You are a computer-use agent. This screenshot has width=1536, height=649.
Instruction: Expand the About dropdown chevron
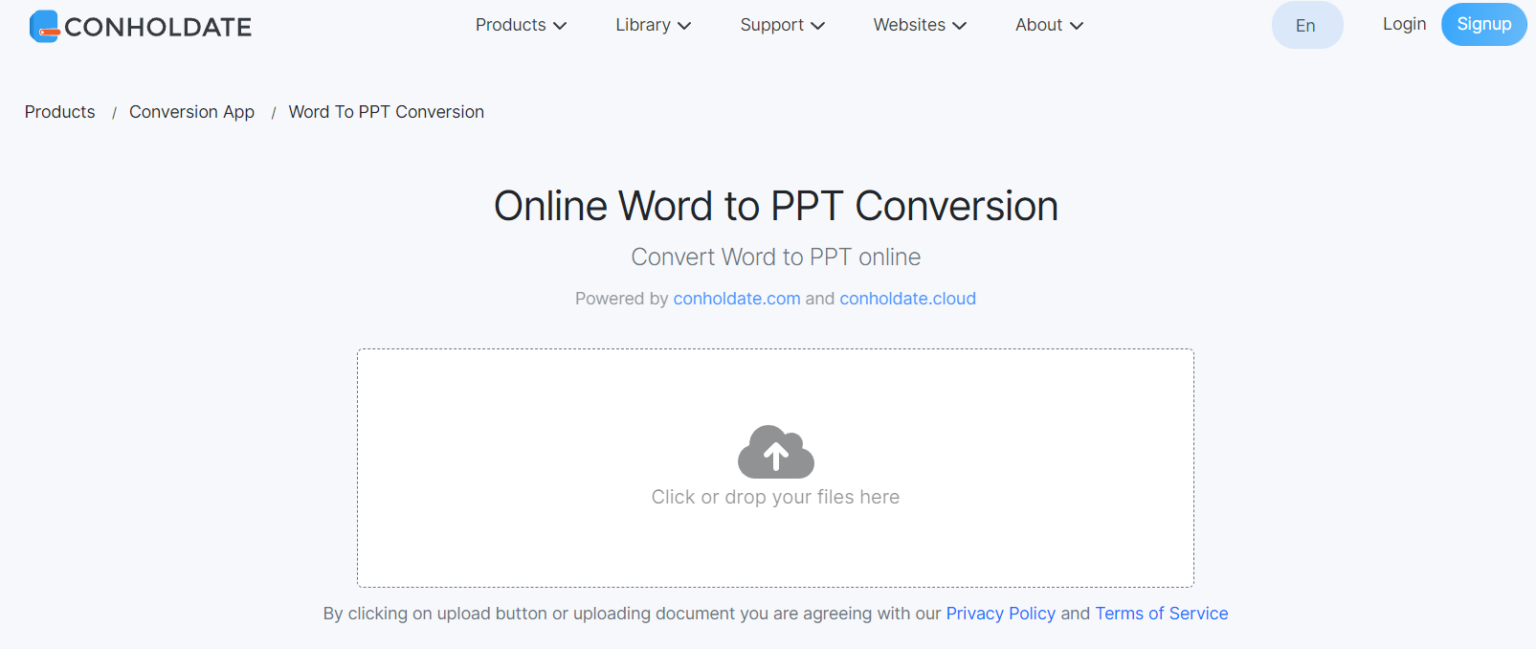[1076, 26]
